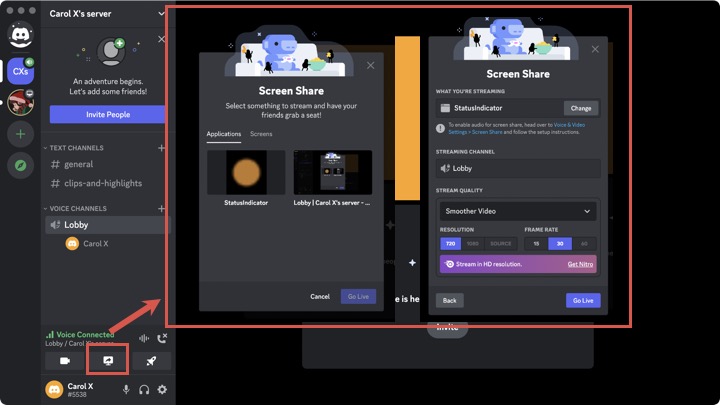Create a new voice channel plus icon
The height and width of the screenshot is (410, 720).
pos(161,208)
